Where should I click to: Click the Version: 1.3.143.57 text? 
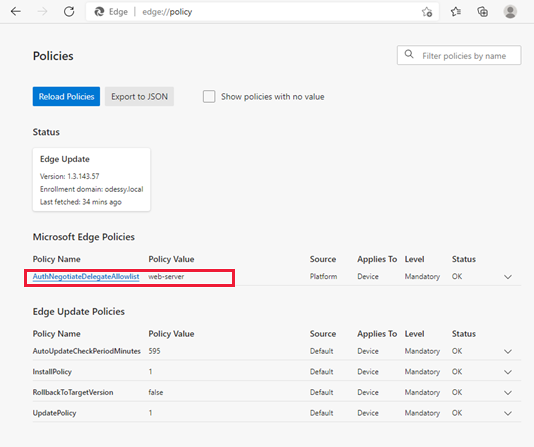69,176
